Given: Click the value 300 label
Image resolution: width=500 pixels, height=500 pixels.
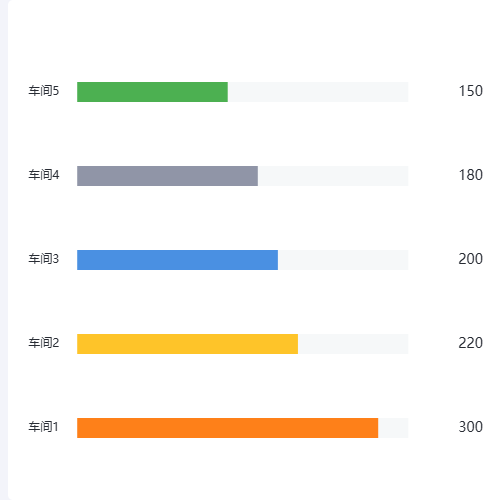Looking at the screenshot, I should (471, 427).
